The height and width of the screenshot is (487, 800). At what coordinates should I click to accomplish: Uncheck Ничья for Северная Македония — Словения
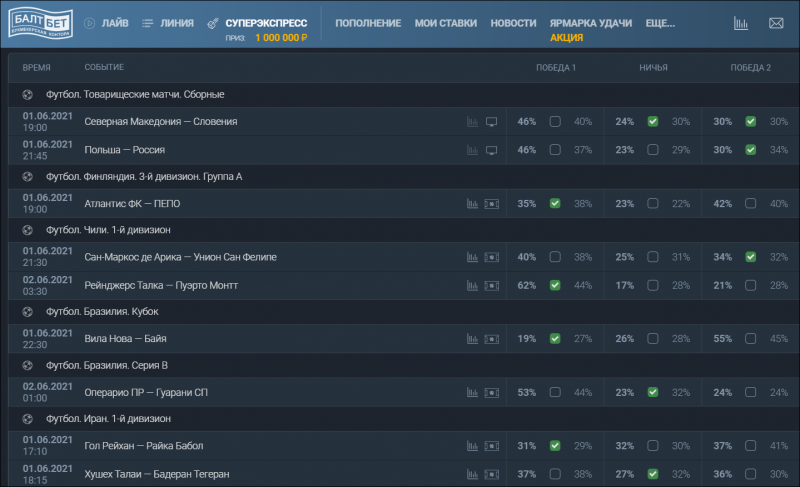[653, 121]
